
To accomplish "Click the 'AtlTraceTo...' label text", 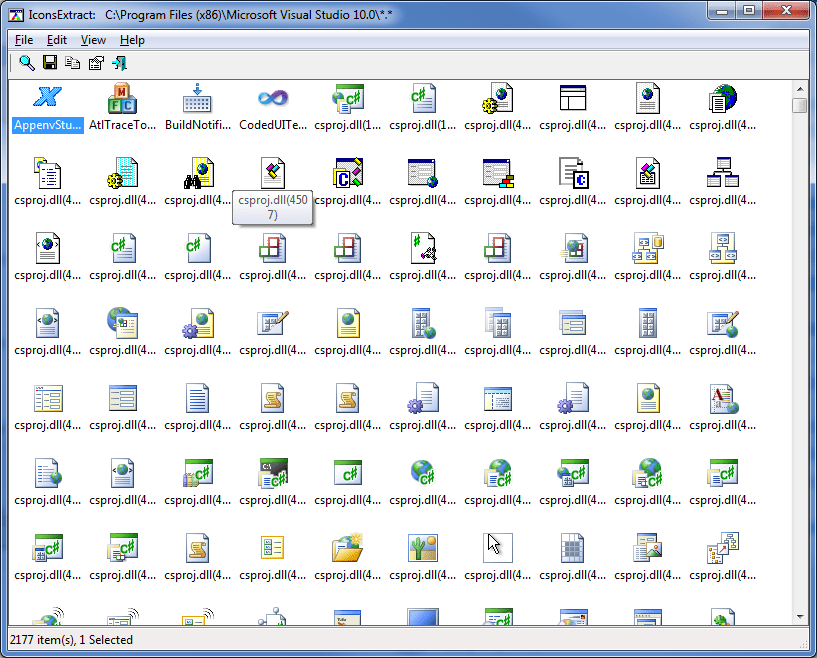I will tap(122, 125).
